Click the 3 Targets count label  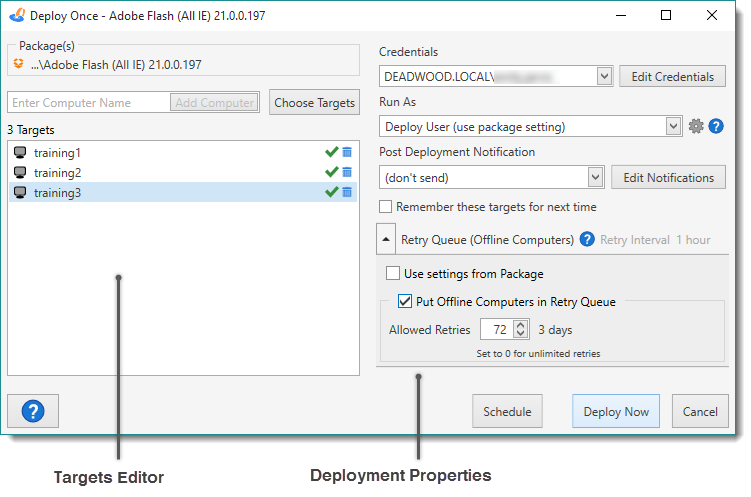pyautogui.click(x=31, y=130)
